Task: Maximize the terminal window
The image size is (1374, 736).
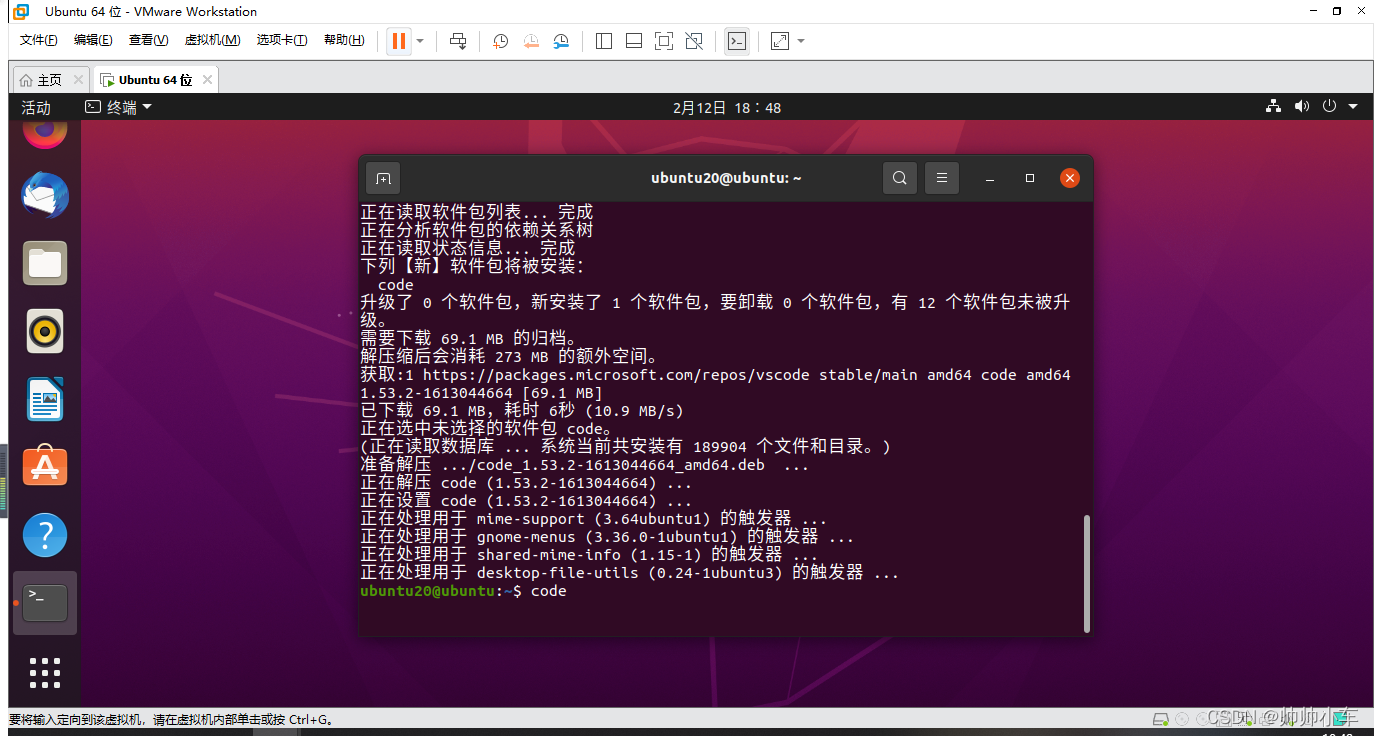Action: [1030, 178]
